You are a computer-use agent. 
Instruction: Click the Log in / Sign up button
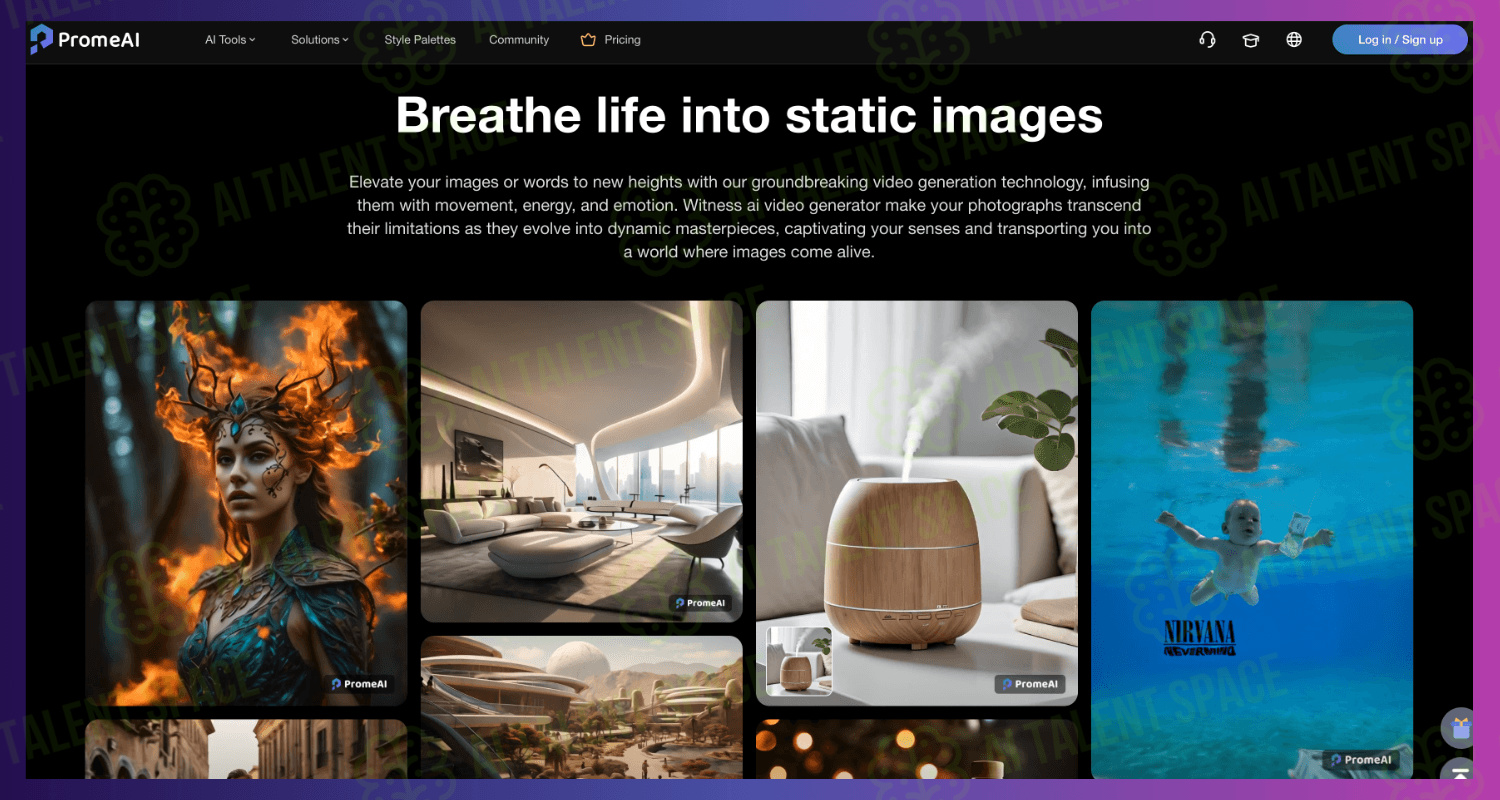[1400, 40]
